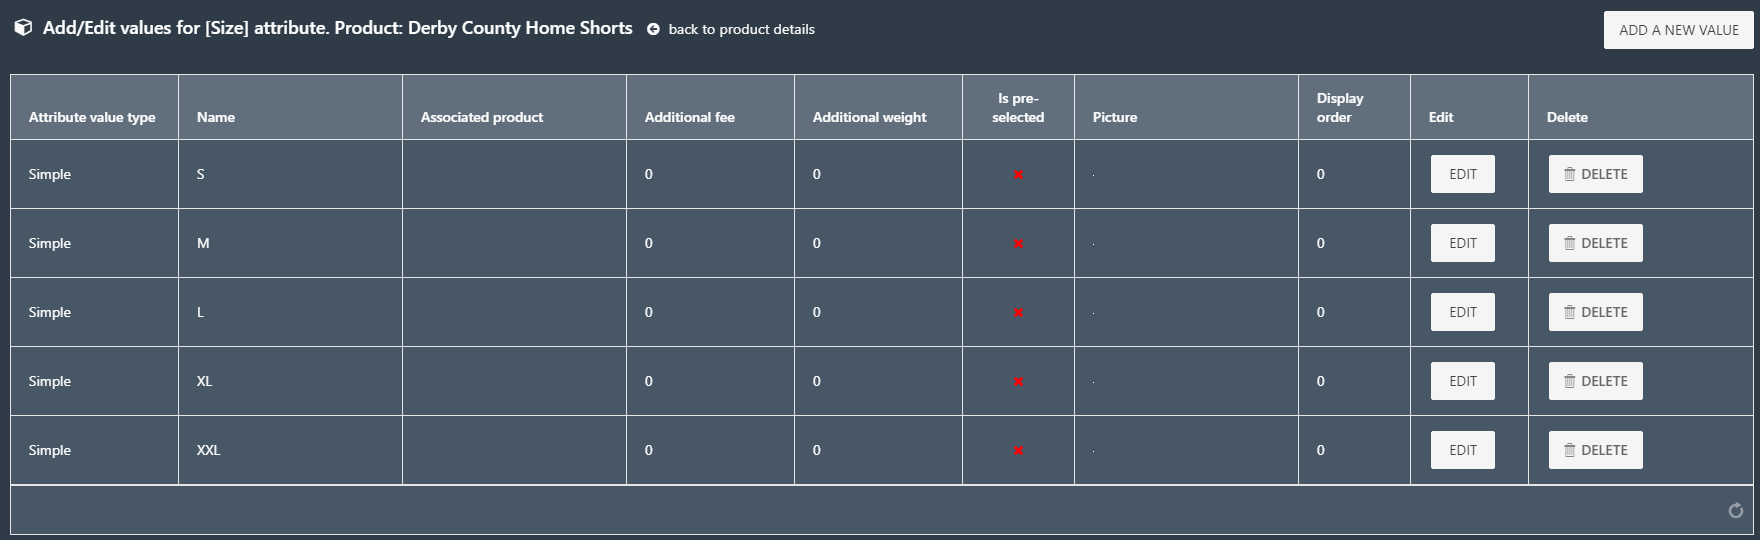Viewport: 1760px width, 540px height.
Task: Delete the S size value
Action: [1595, 174]
